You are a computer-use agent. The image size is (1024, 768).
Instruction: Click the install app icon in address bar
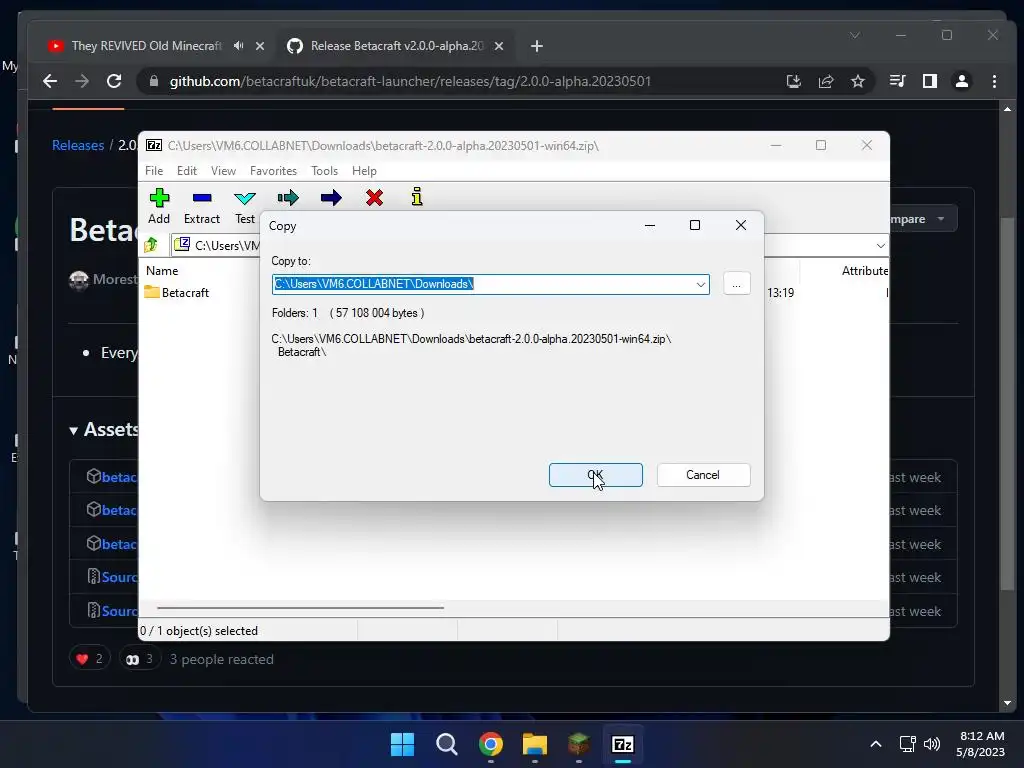point(793,81)
